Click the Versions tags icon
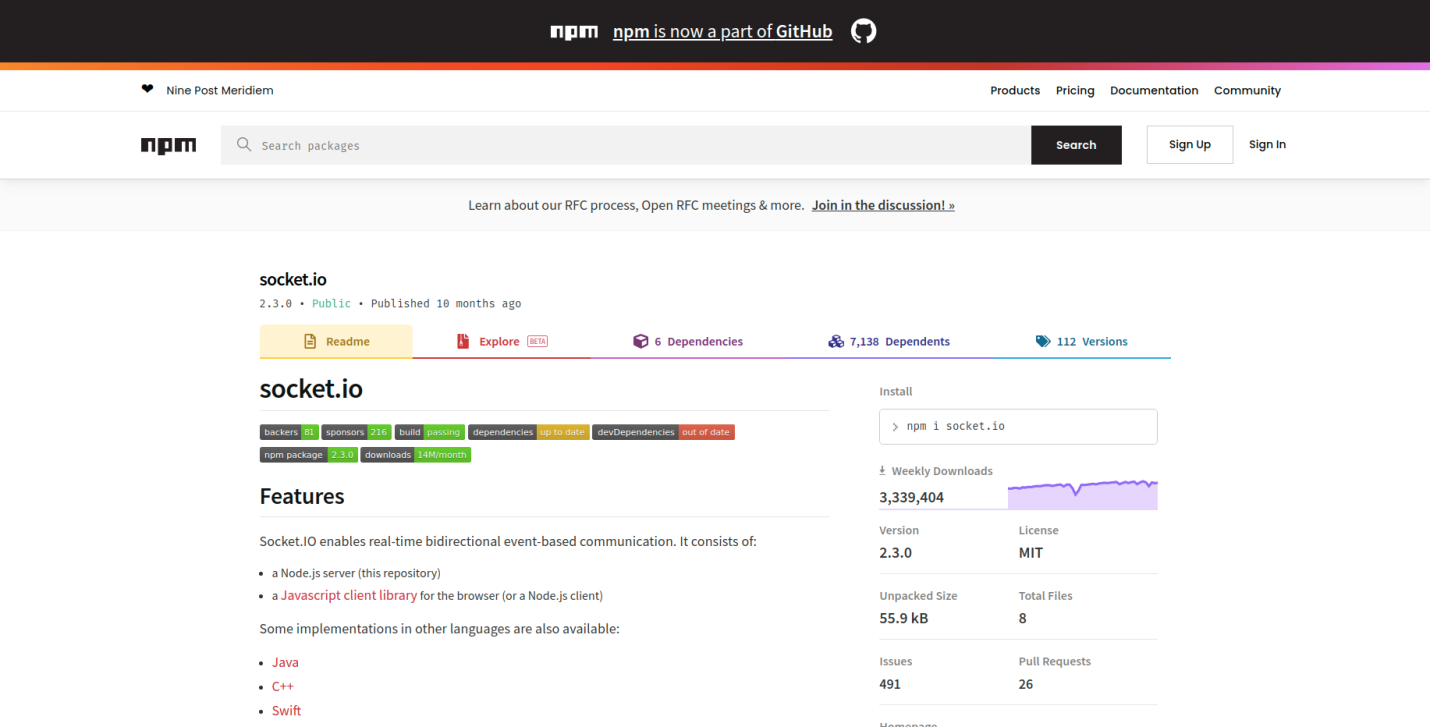1430x727 pixels. (1043, 341)
